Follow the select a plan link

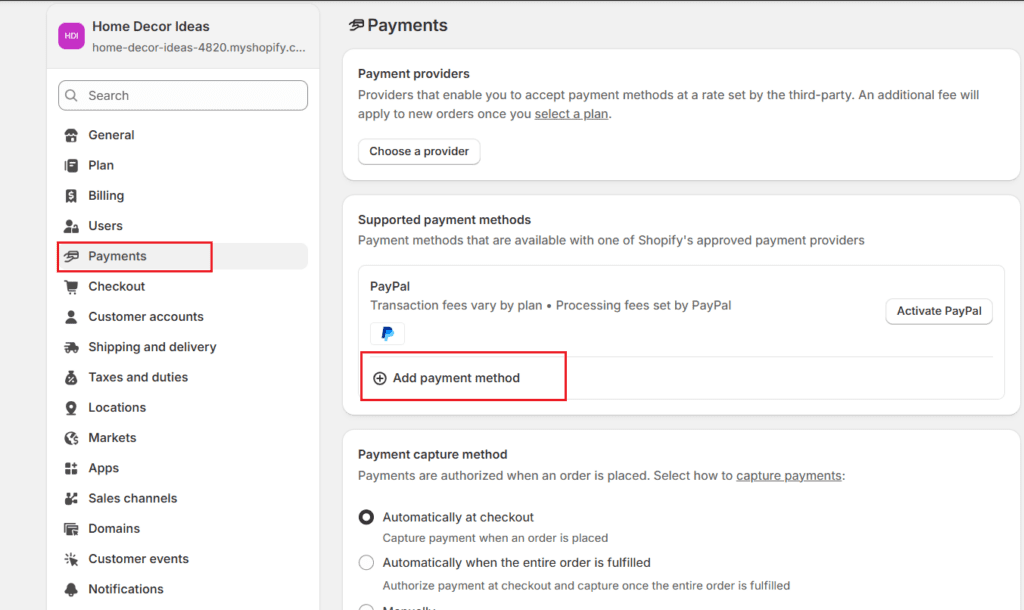[x=571, y=114]
